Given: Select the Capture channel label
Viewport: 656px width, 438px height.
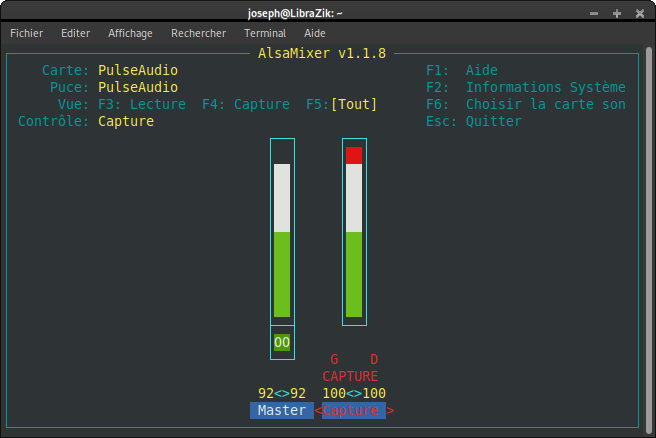Looking at the screenshot, I should [x=354, y=410].
